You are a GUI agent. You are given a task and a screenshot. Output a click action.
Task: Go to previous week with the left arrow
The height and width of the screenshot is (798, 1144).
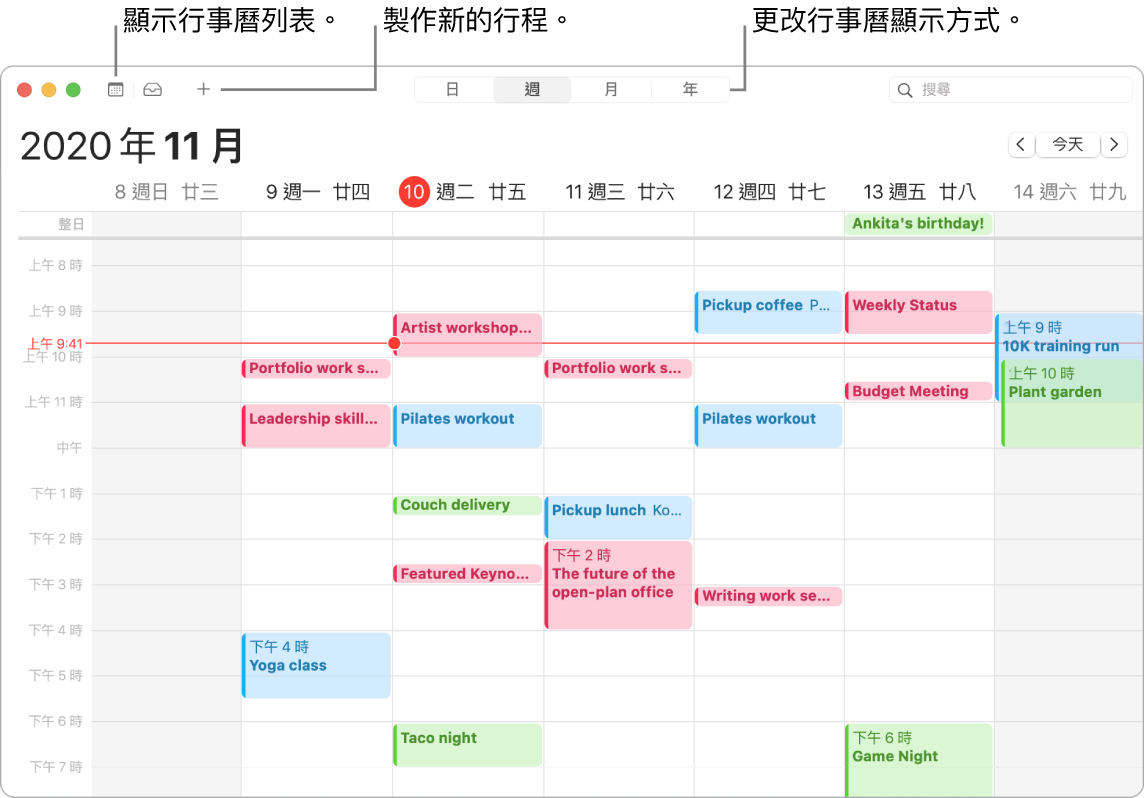1020,145
